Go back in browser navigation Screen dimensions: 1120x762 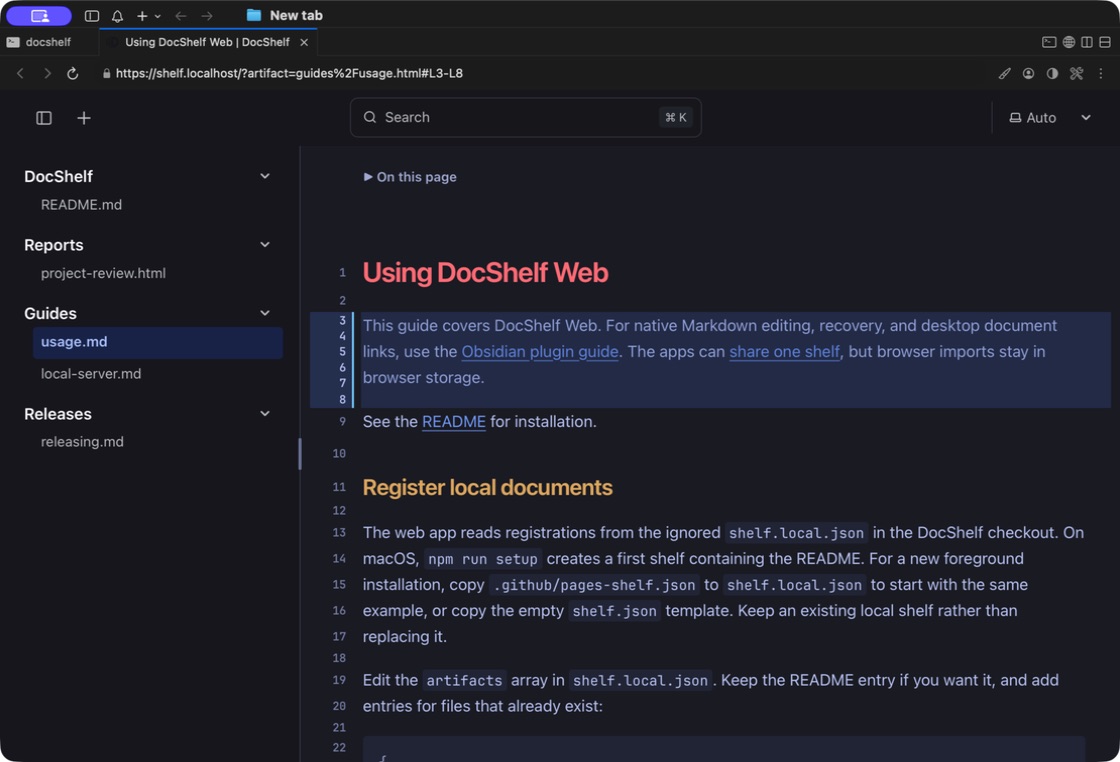21,73
